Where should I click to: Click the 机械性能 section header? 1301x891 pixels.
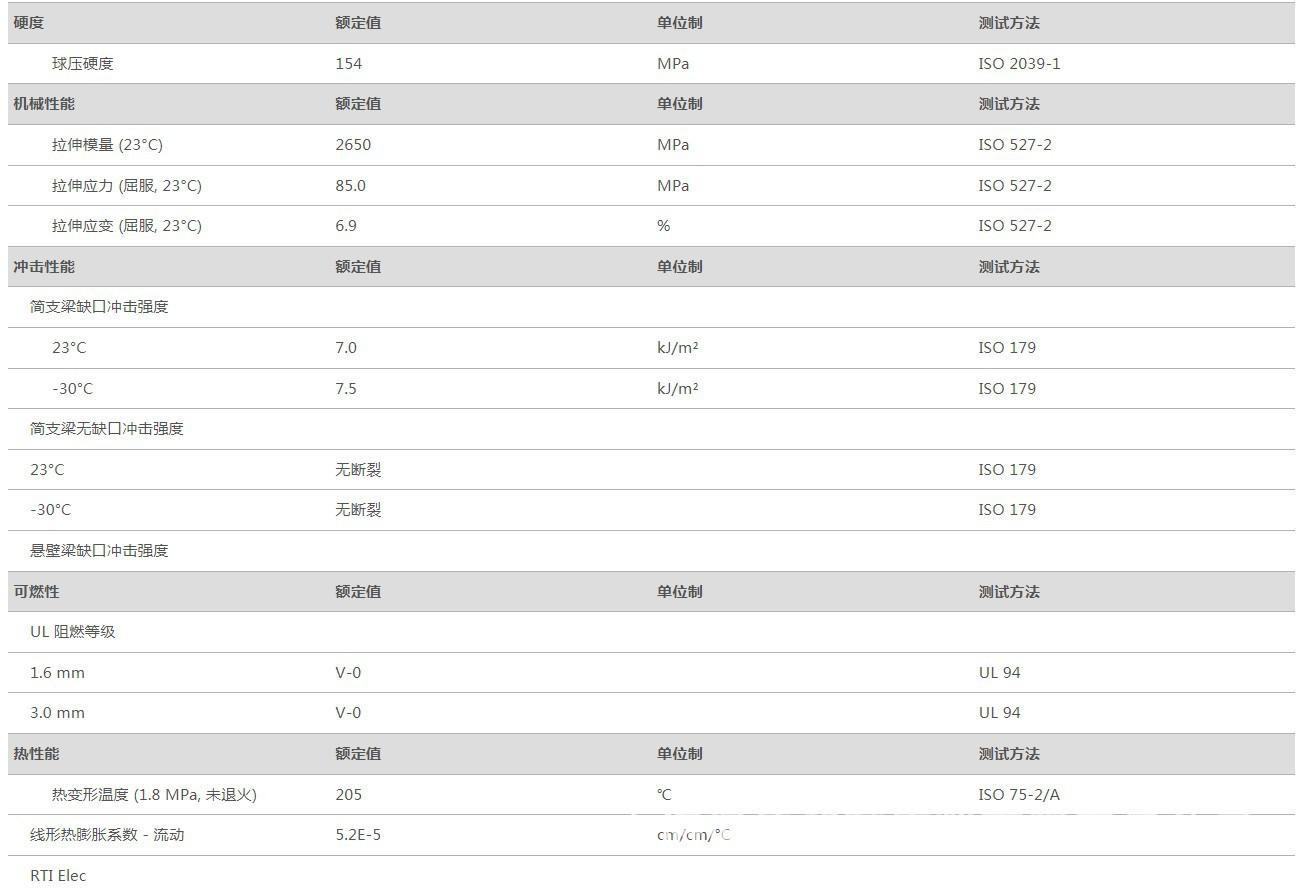coord(44,104)
